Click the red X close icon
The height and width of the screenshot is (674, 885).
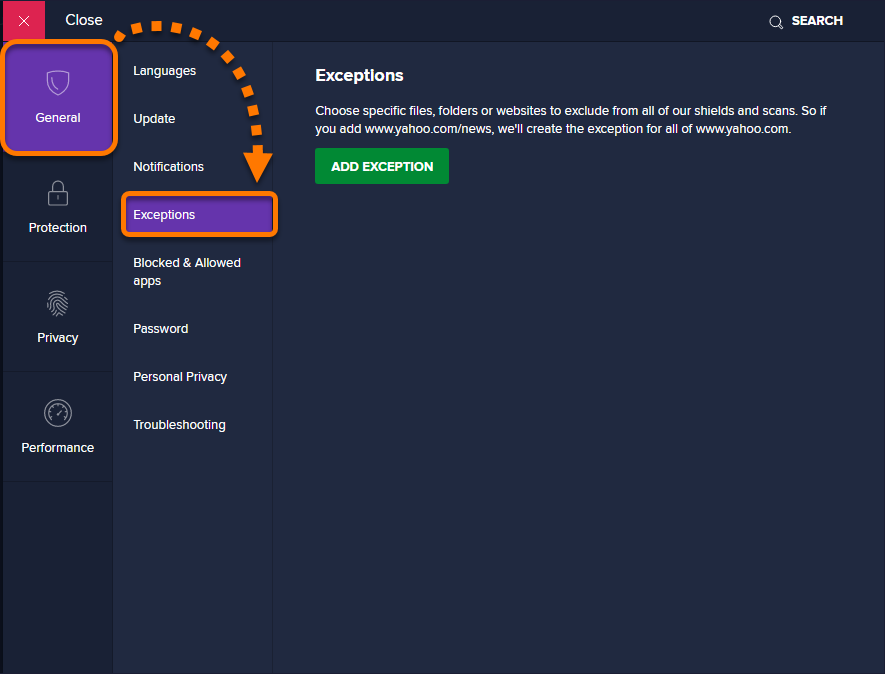point(24,21)
